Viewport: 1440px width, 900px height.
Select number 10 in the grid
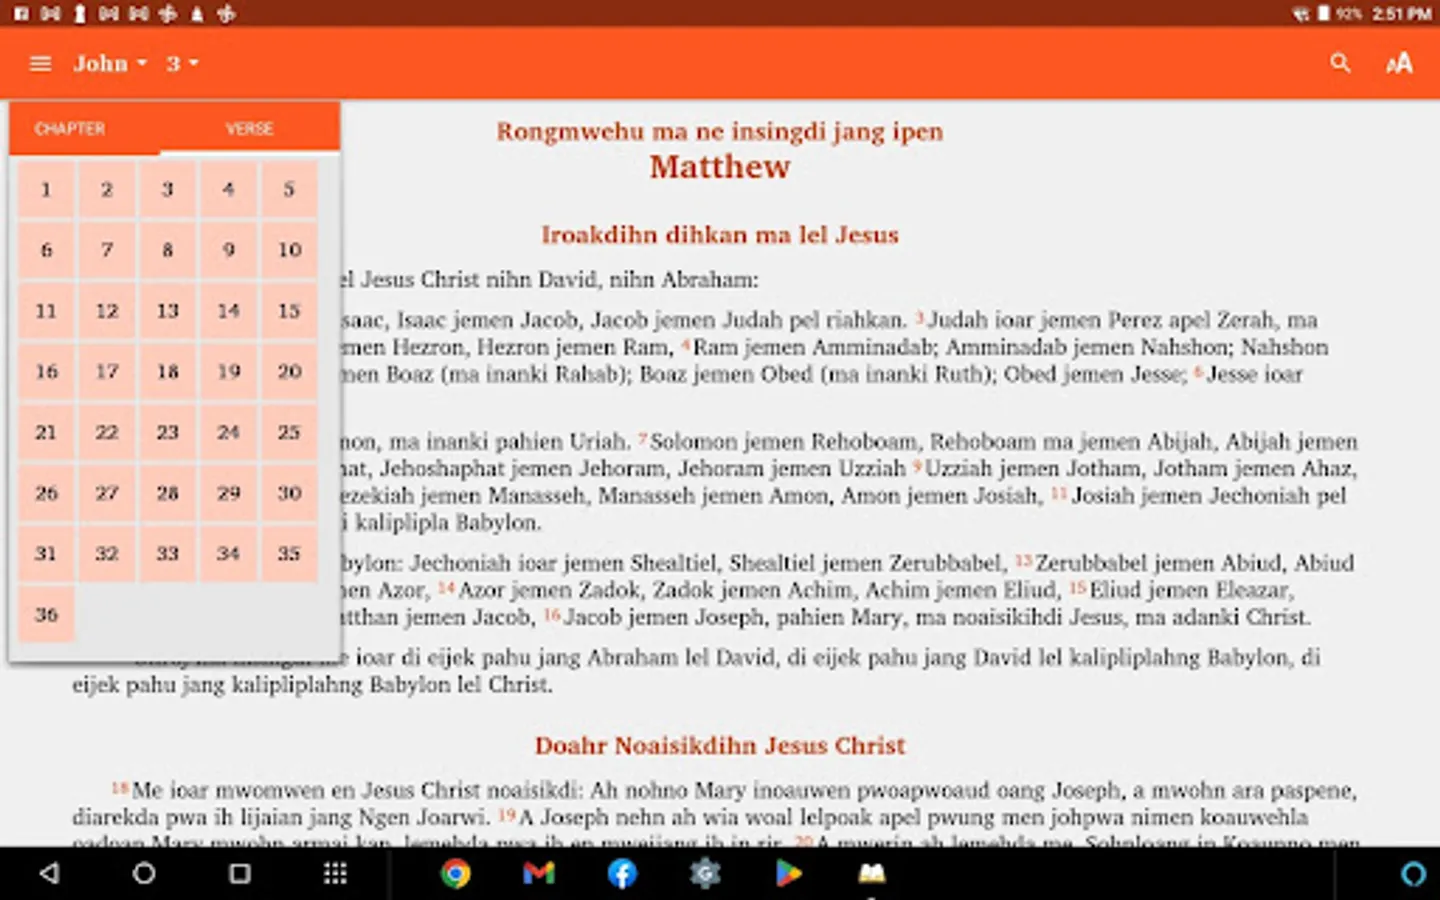point(289,250)
